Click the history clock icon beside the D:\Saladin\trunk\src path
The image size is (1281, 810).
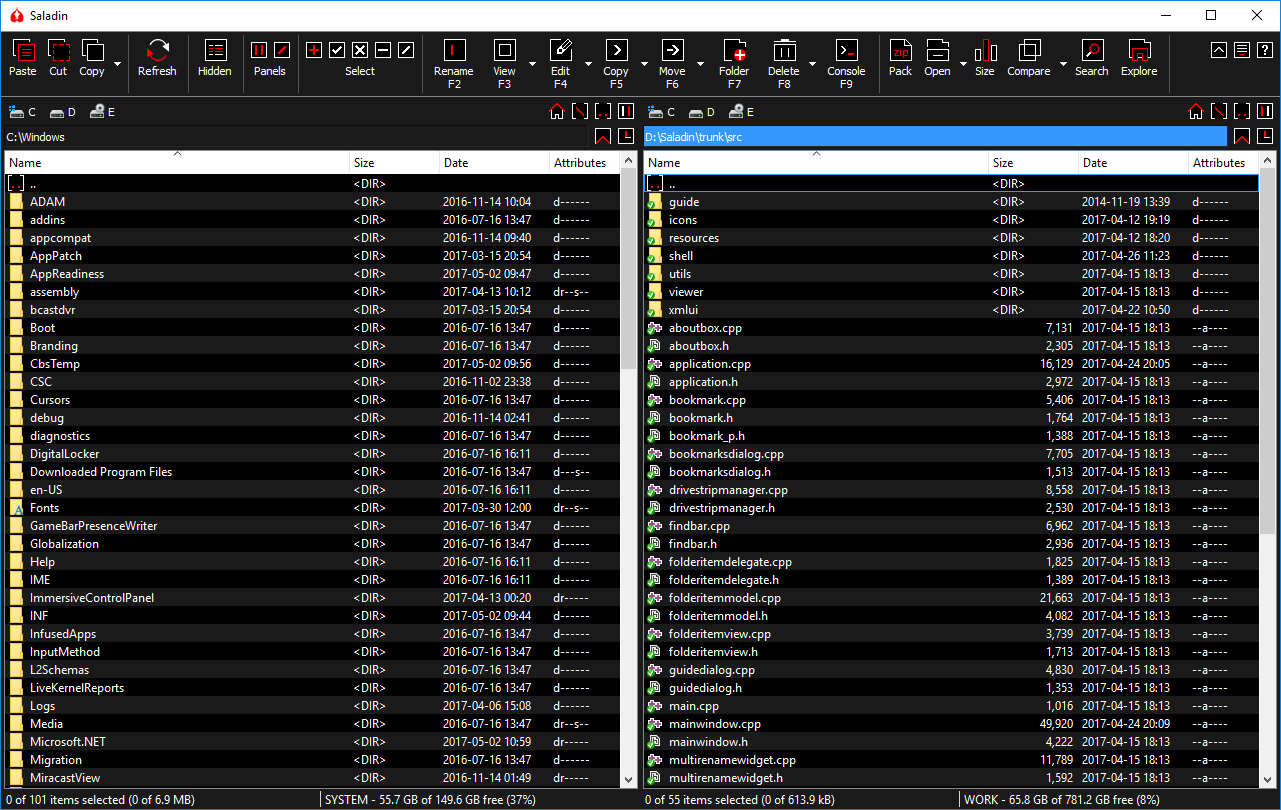pos(1265,137)
